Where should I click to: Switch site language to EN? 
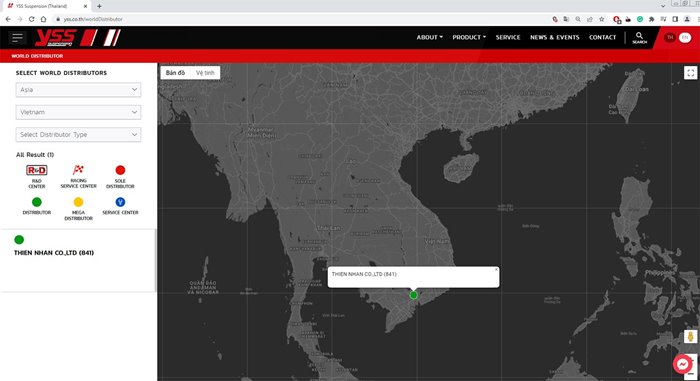[x=685, y=38]
